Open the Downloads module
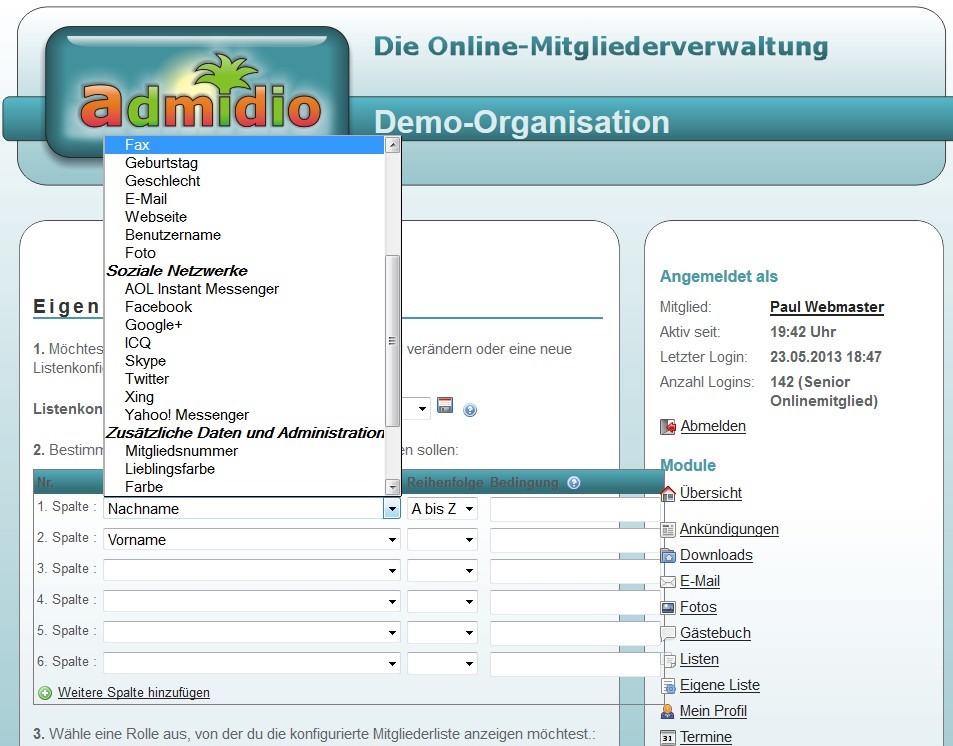 click(715, 555)
